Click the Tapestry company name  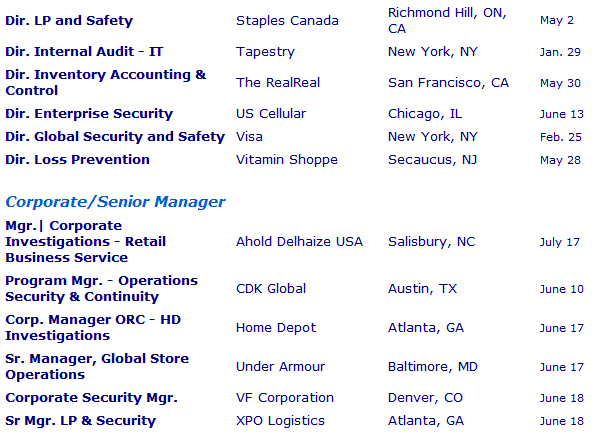tap(265, 52)
